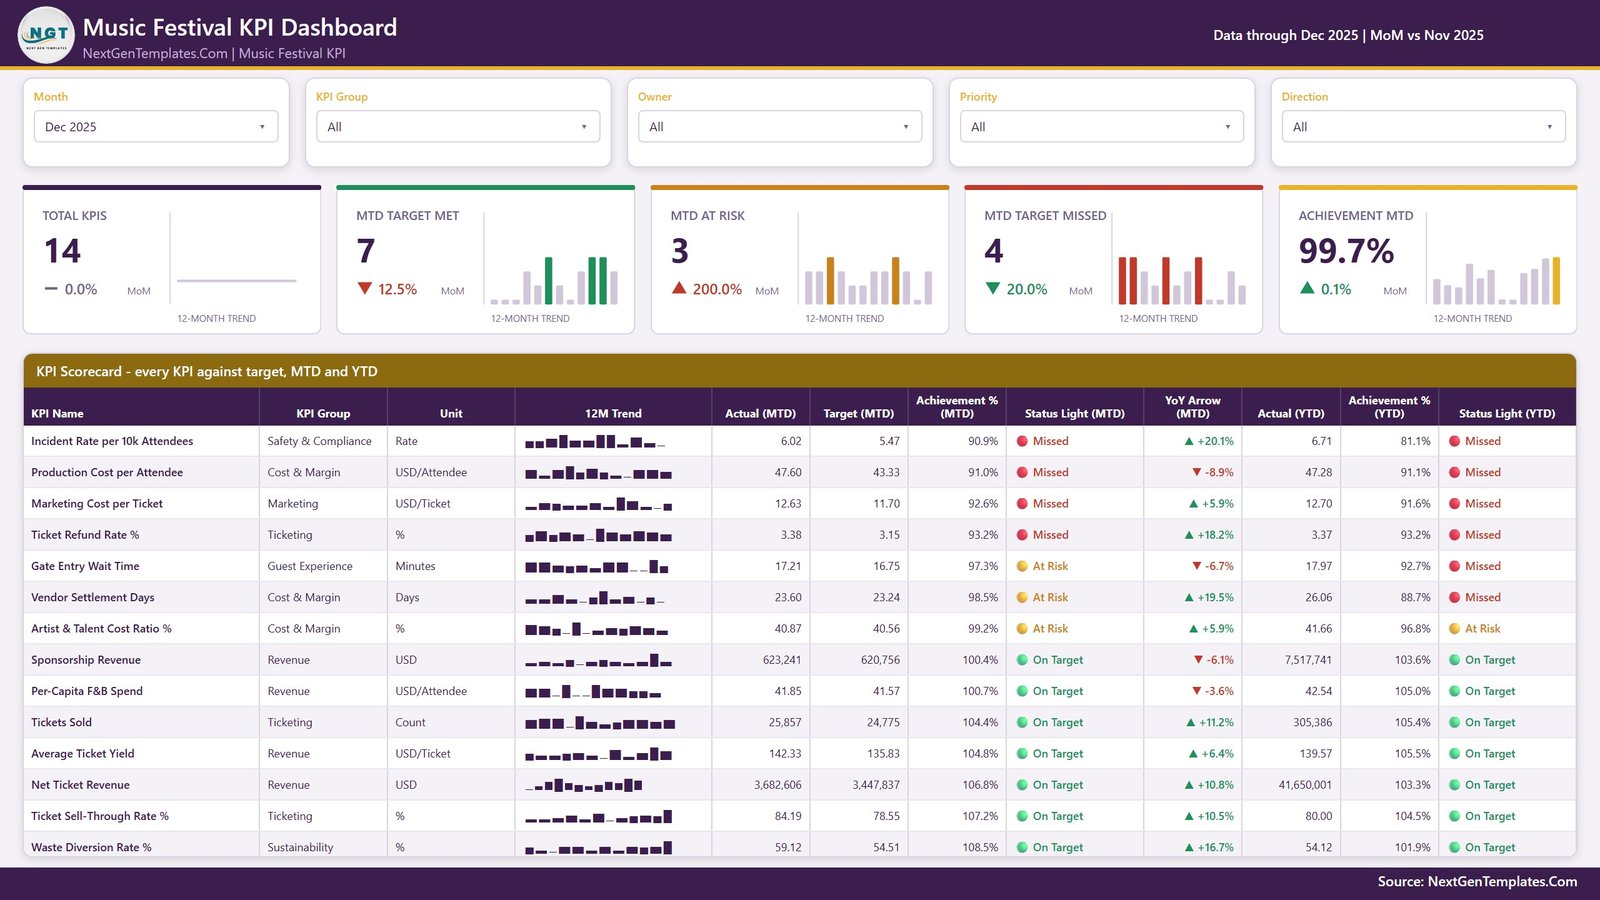The height and width of the screenshot is (900, 1600).
Task: Click the YoY down arrow for Per-Capita F&B Spend
Action: coord(1196,691)
